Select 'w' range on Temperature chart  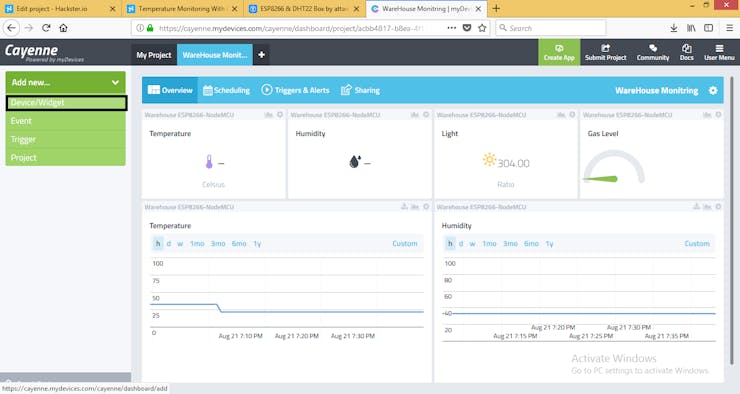[180, 243]
